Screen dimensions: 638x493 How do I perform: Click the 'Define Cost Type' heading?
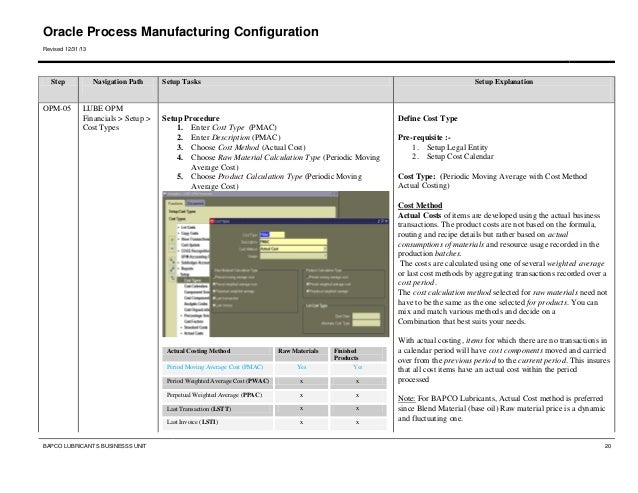[x=428, y=118]
